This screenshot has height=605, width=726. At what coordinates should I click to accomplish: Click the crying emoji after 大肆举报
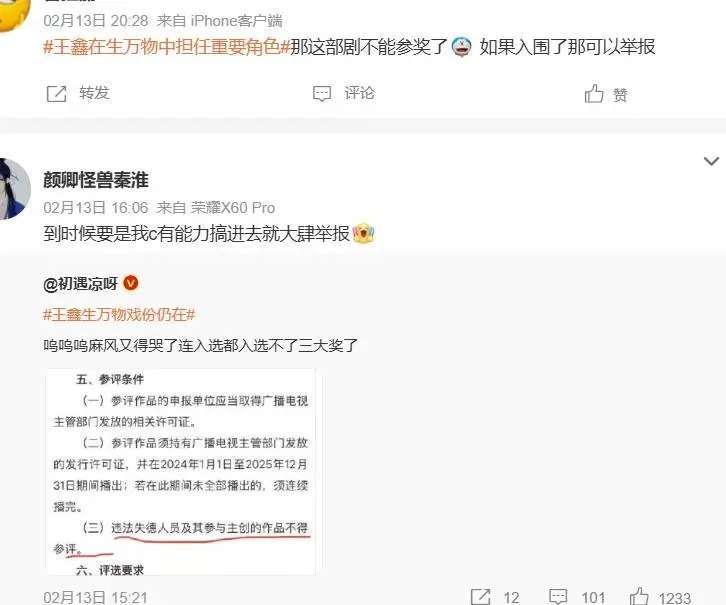(363, 233)
